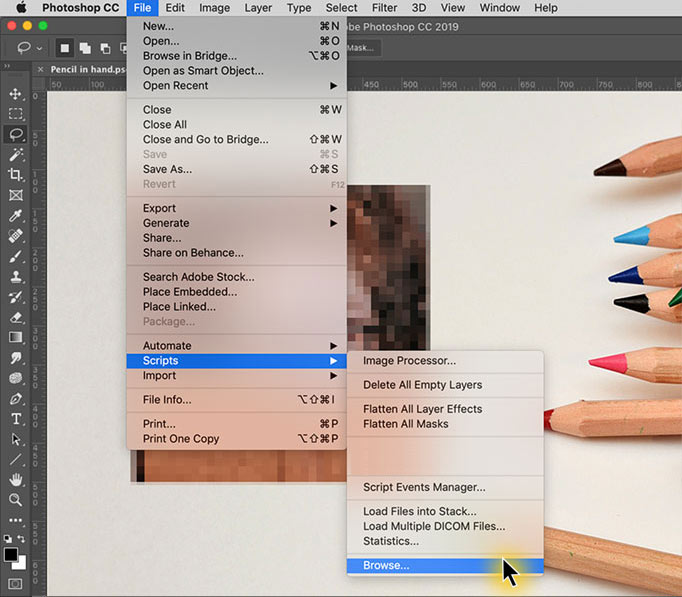Expand the highlighted Scripts submenu
The image size is (682, 597).
tap(237, 360)
